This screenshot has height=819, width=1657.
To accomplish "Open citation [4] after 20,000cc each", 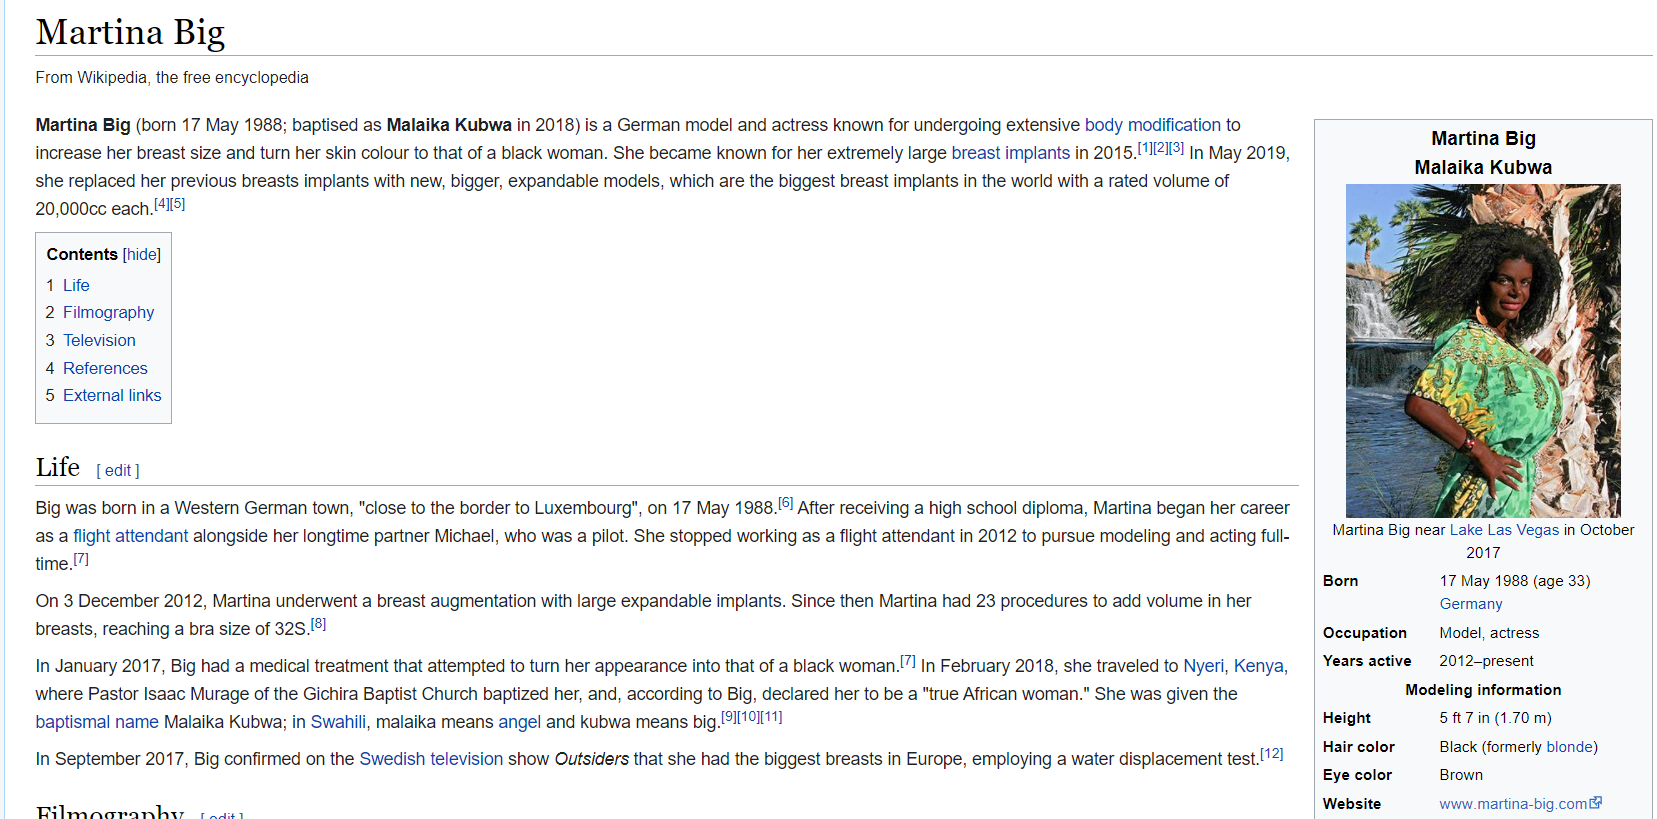I will pos(162,204).
